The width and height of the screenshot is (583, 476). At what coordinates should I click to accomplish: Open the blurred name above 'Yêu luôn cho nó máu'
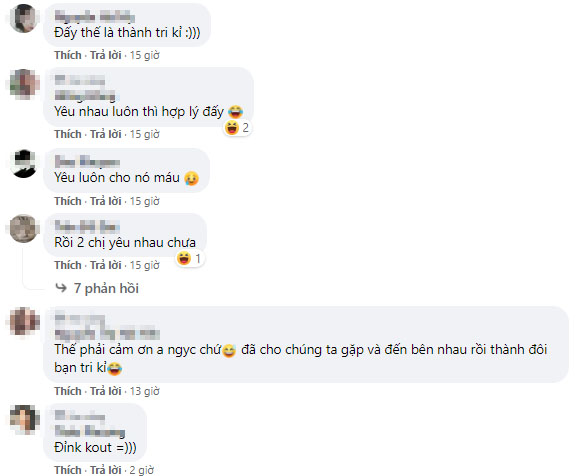[87, 162]
